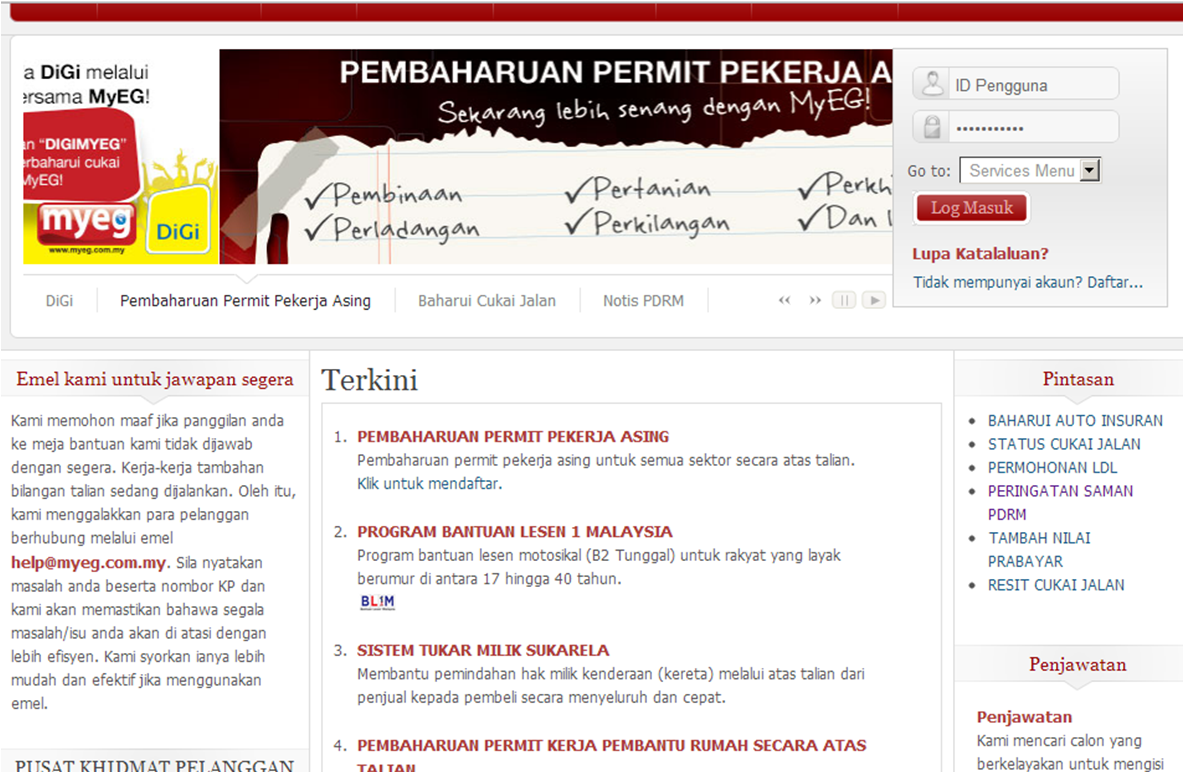
Task: Open SISTEM TUKAR MILIK SUKARELA heading
Action: pos(483,650)
